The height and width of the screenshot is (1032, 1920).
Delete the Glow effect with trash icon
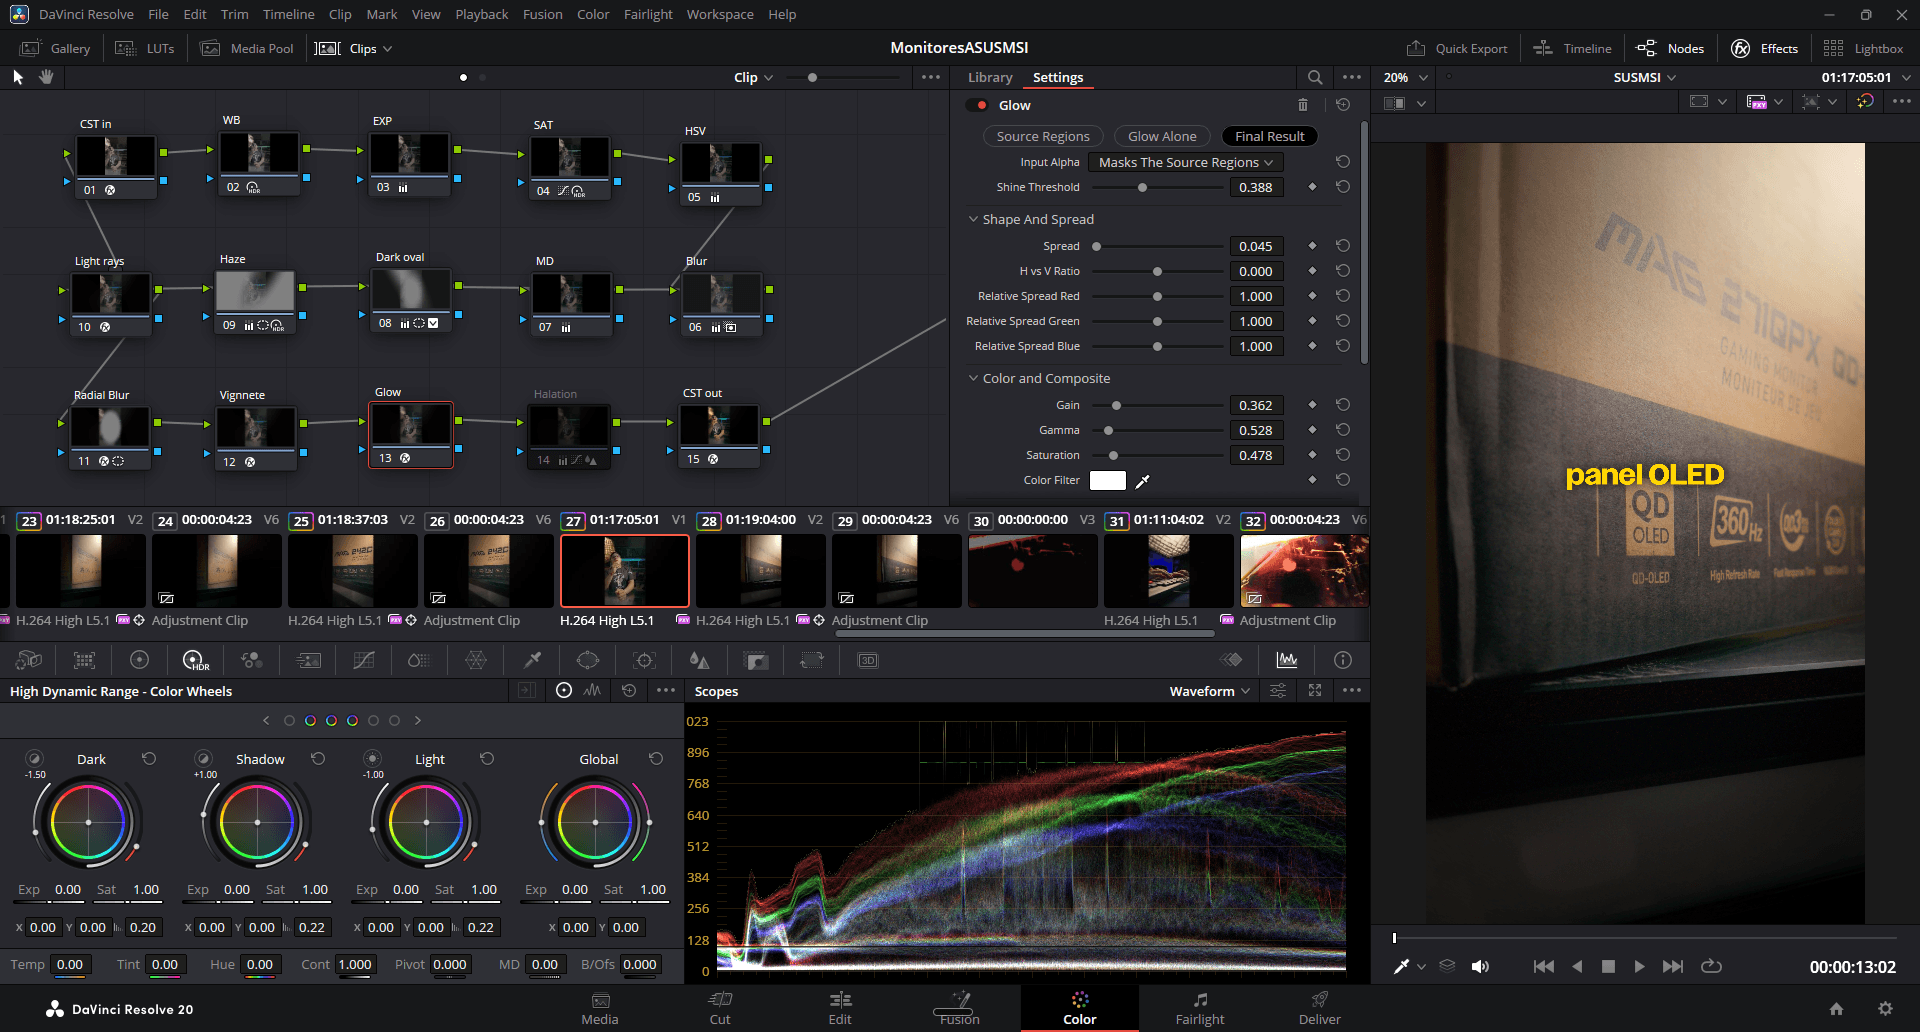point(1302,105)
